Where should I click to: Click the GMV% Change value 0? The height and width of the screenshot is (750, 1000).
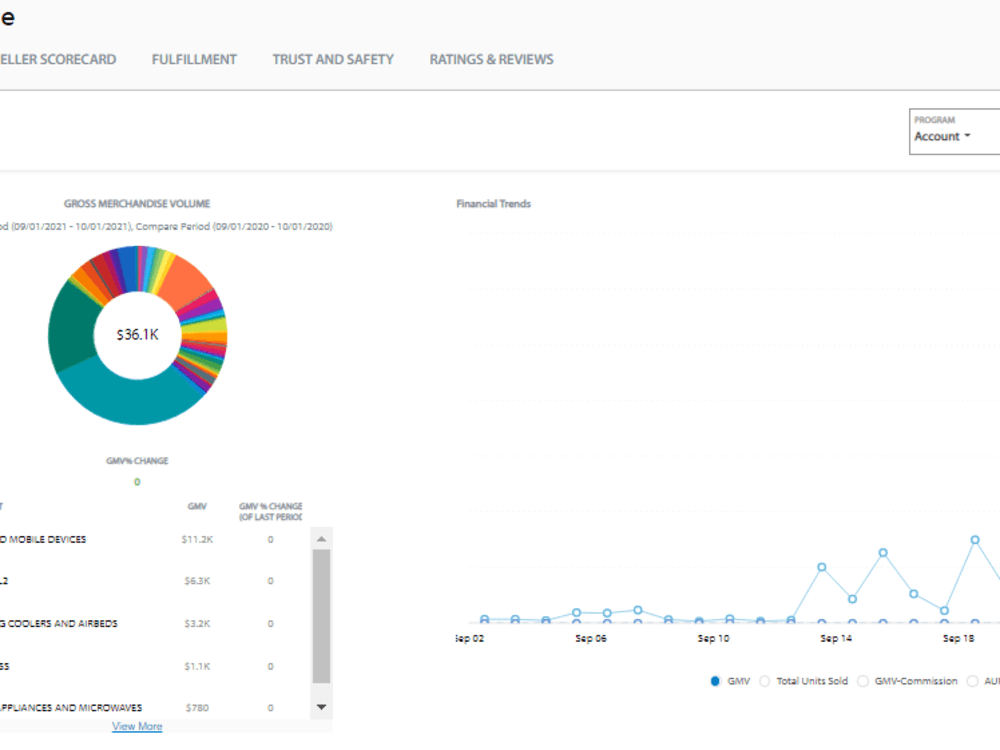pyautogui.click(x=137, y=482)
